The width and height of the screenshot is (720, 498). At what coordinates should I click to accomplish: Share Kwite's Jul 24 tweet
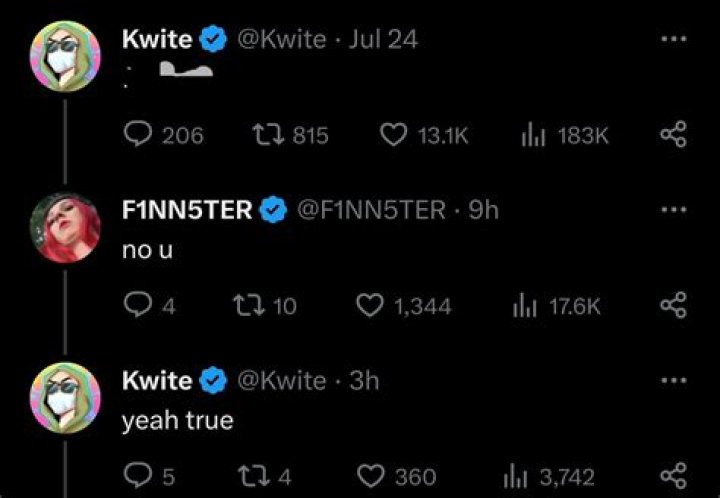(675, 135)
